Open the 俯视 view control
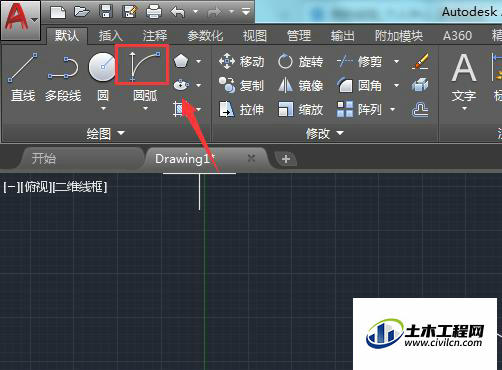This screenshot has height=370, width=502. [36, 187]
